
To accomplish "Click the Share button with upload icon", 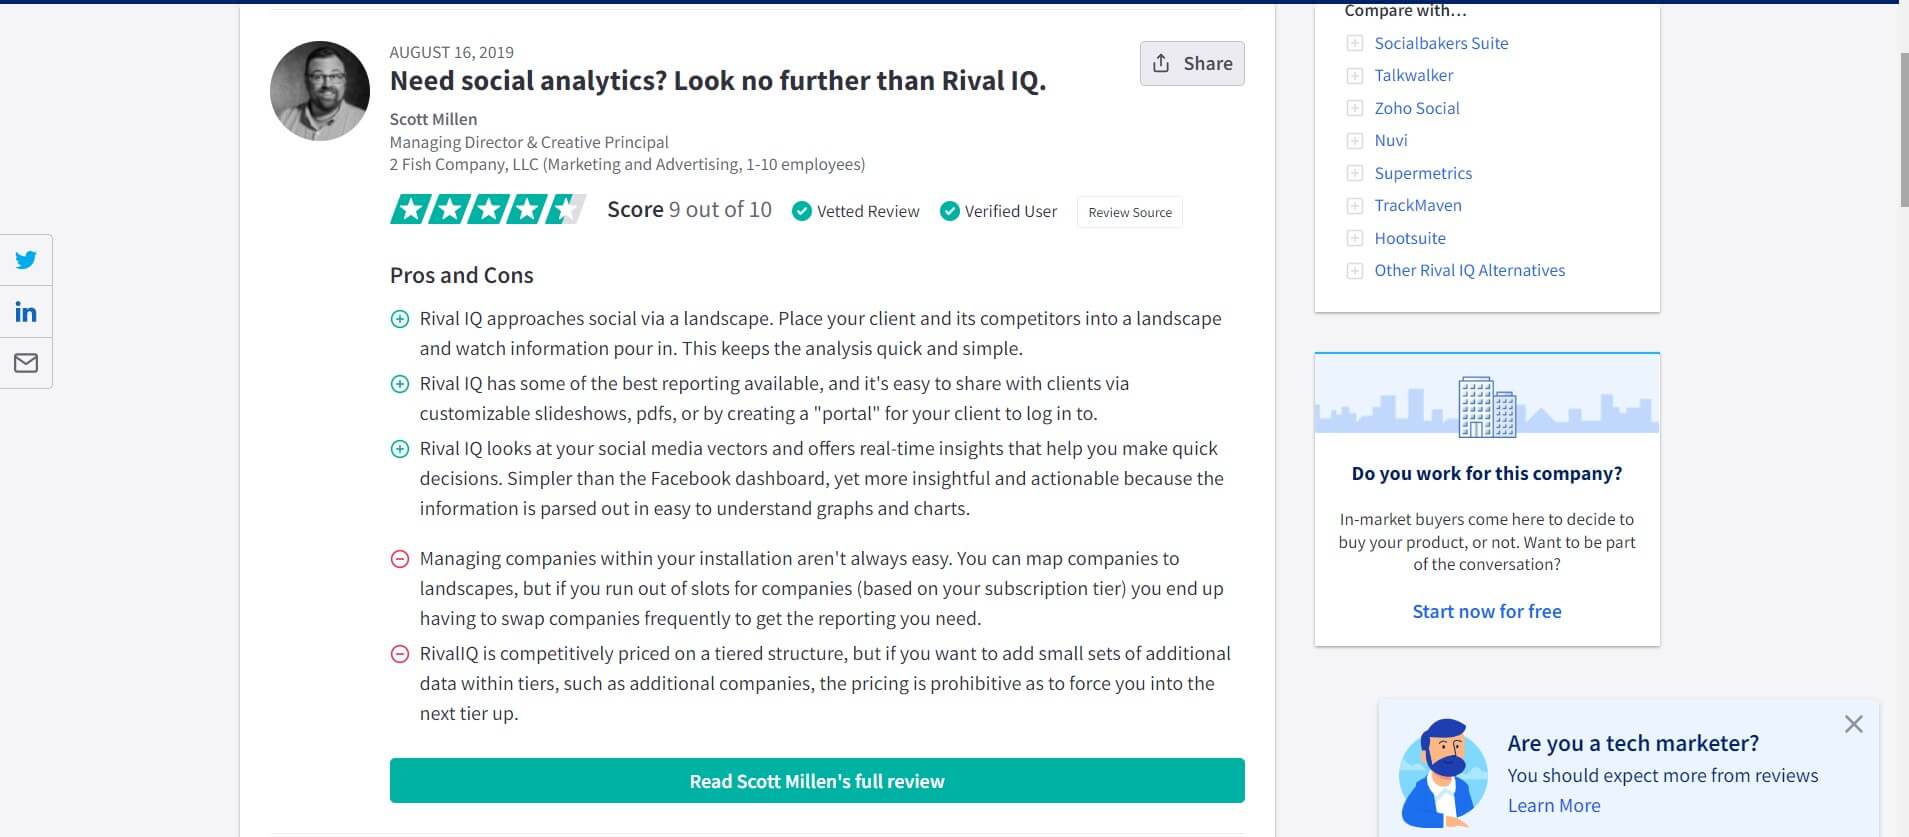I will pos(1192,63).
